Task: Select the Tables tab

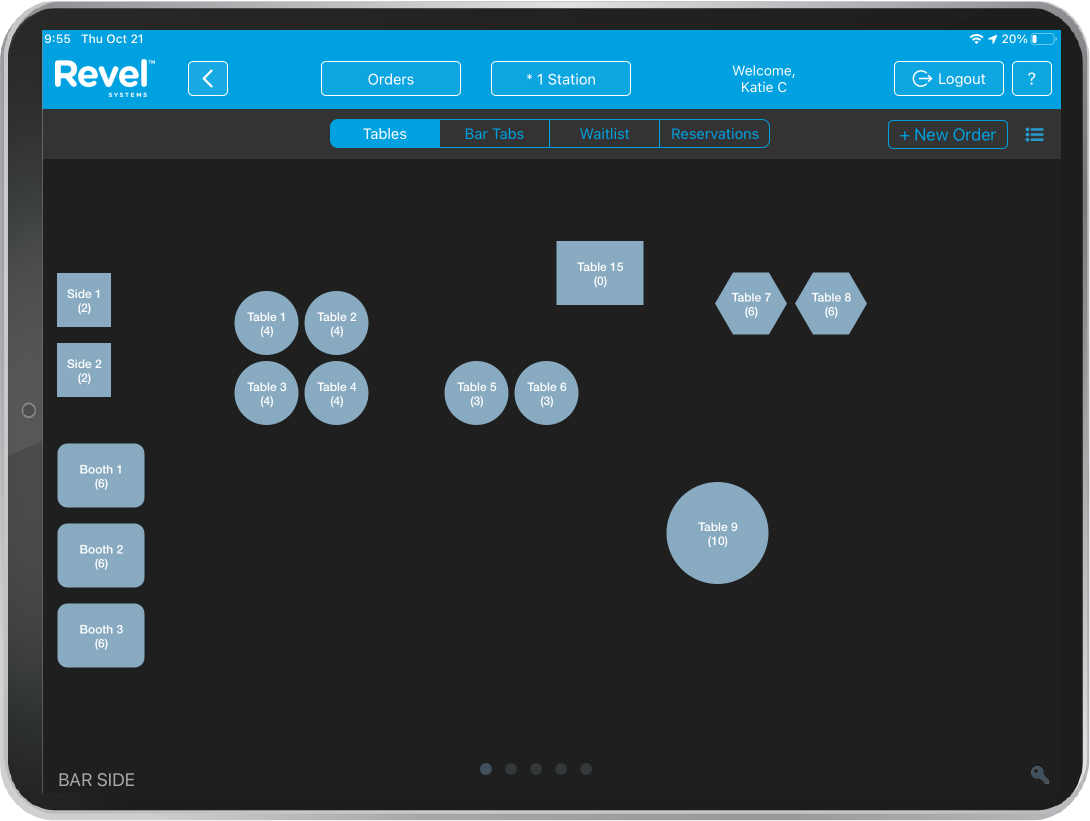Action: 385,134
